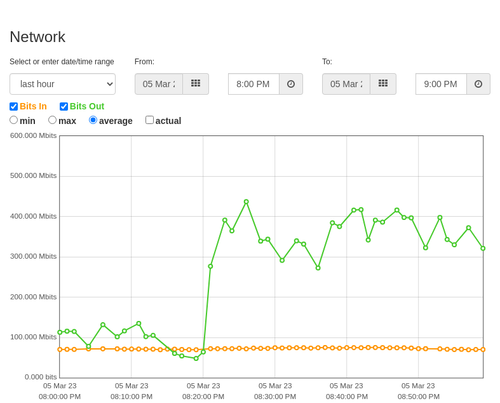Select the max radio button

pyautogui.click(x=52, y=120)
